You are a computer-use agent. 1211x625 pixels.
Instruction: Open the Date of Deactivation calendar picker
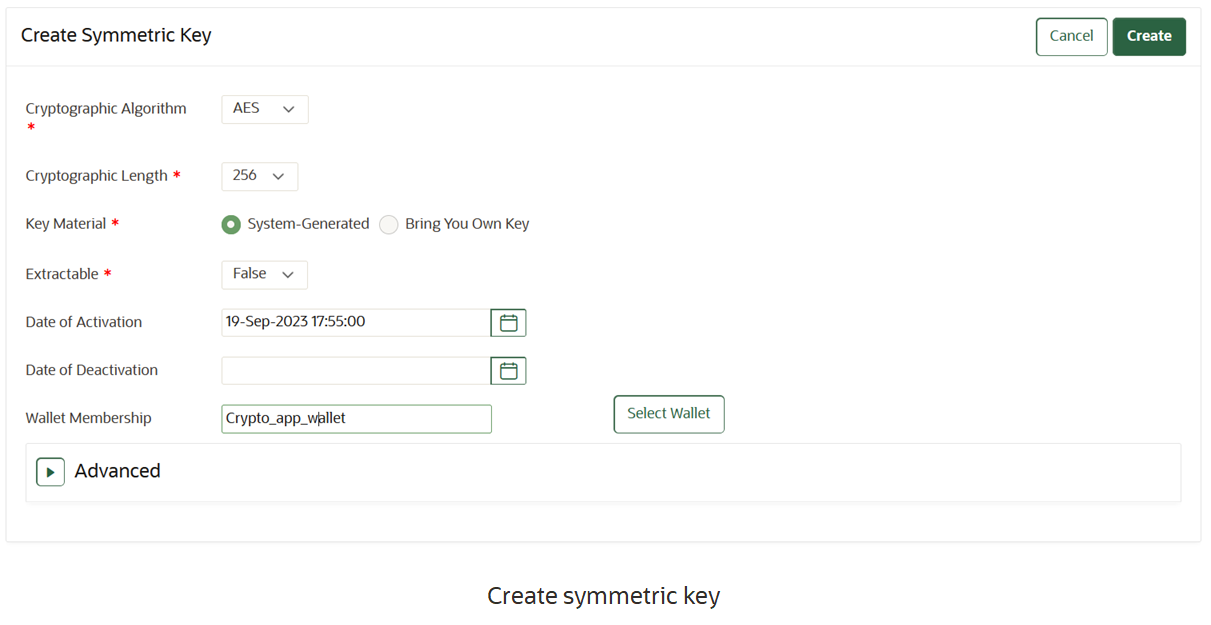[x=508, y=370]
